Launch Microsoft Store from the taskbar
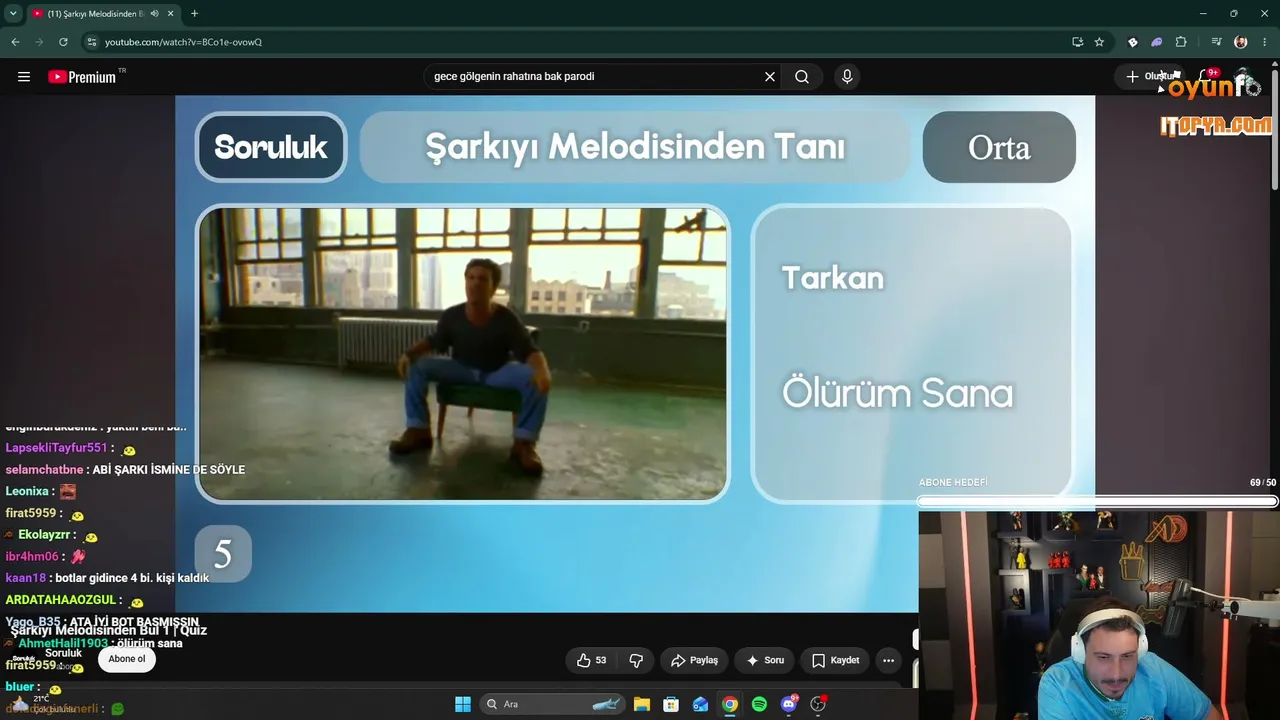 click(671, 704)
